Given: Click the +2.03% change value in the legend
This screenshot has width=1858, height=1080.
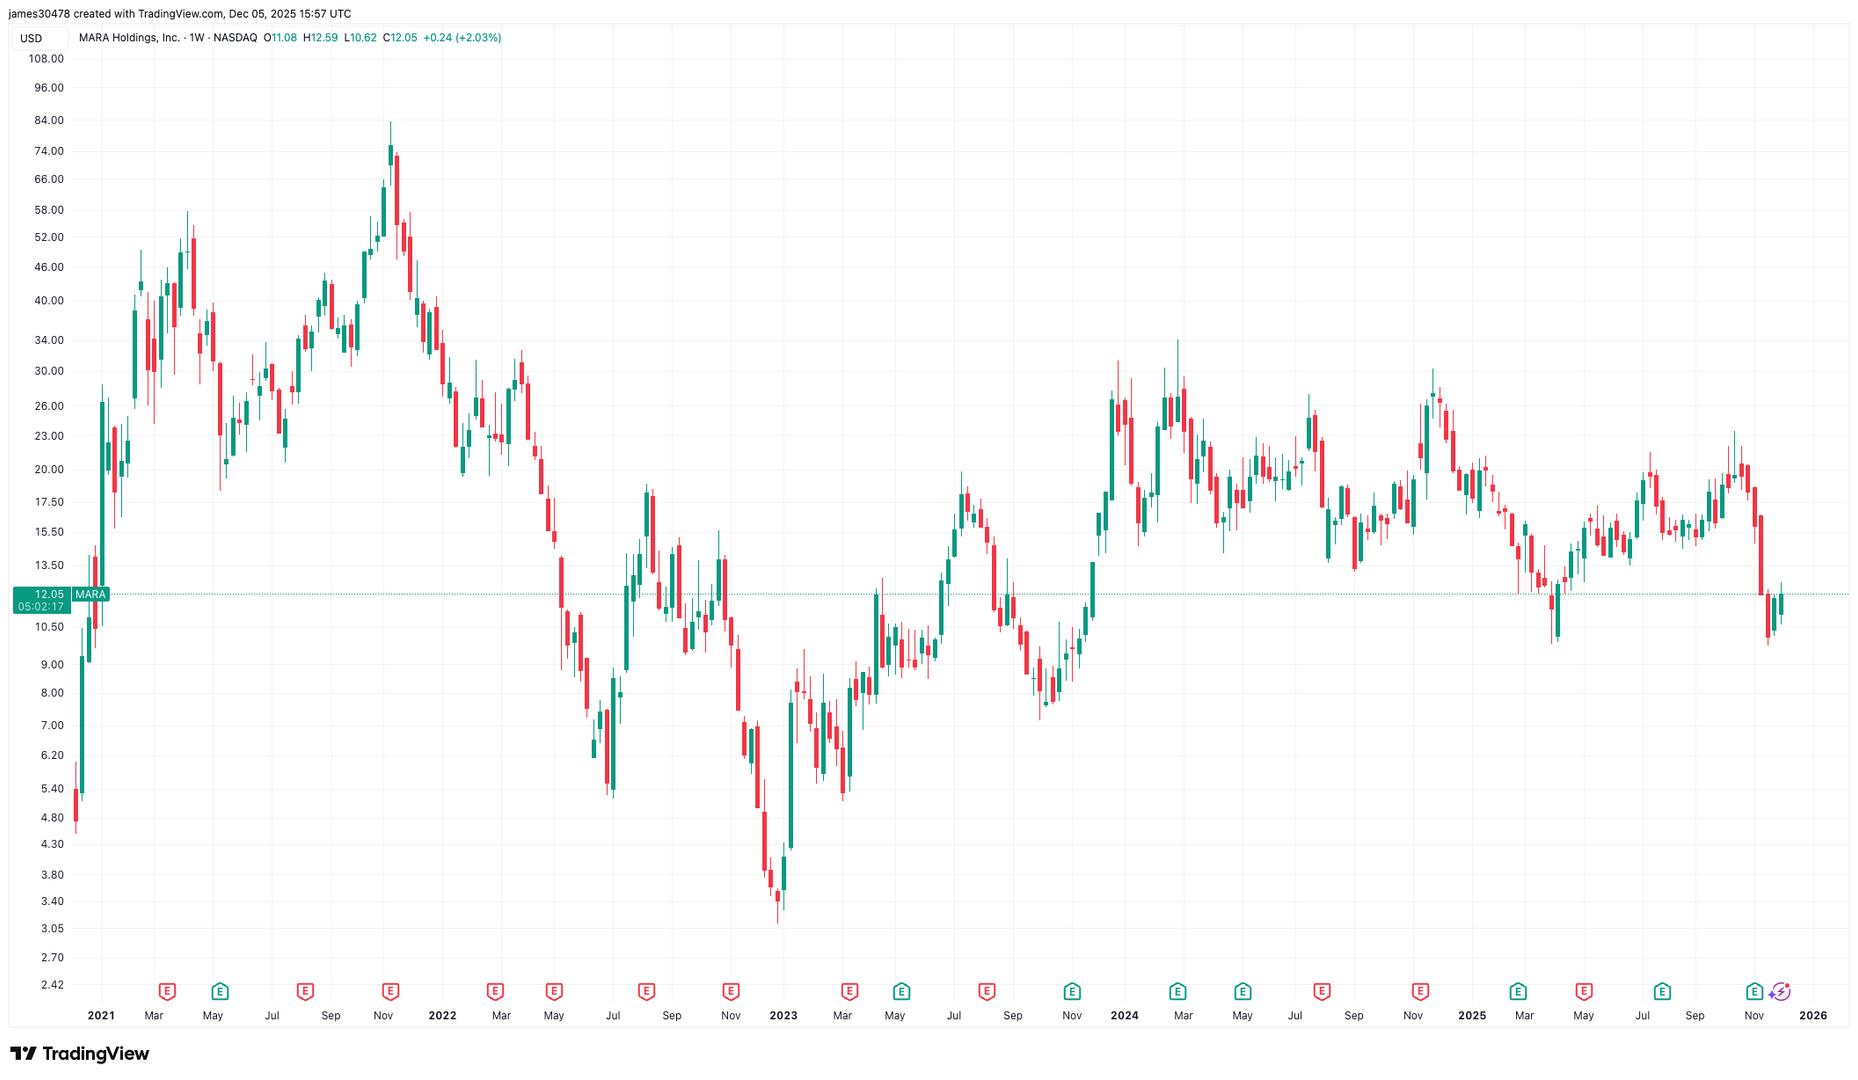Looking at the screenshot, I should point(476,37).
